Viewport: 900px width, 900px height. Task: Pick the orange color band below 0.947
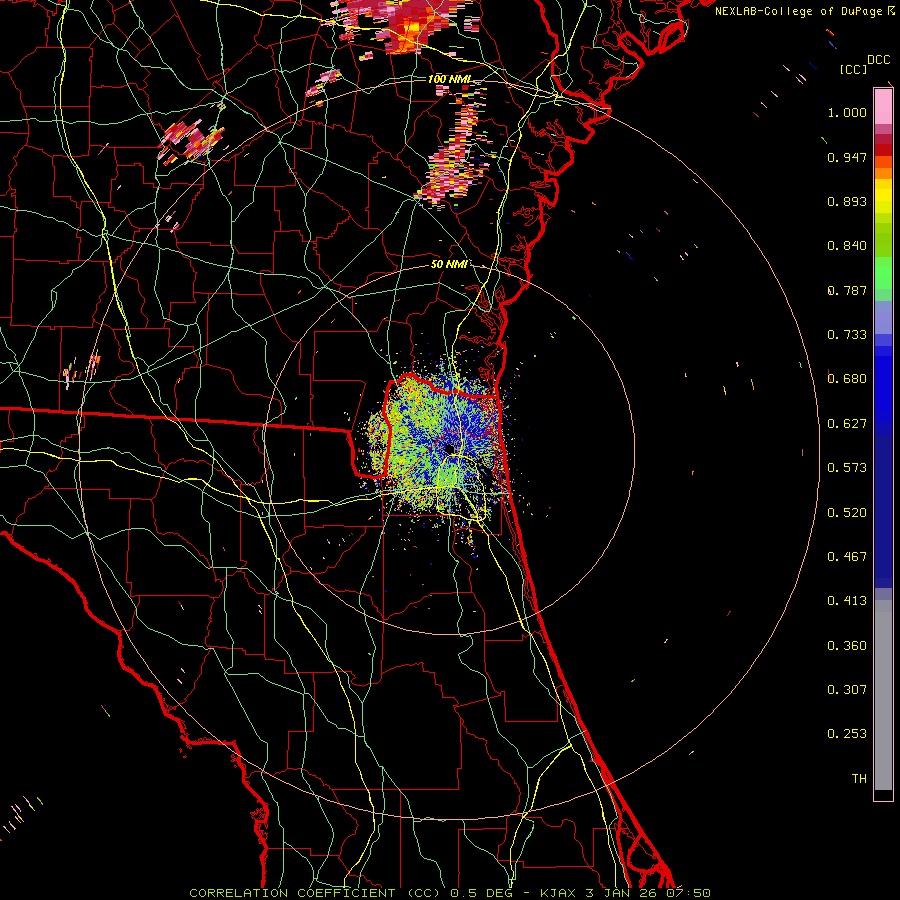[x=883, y=173]
